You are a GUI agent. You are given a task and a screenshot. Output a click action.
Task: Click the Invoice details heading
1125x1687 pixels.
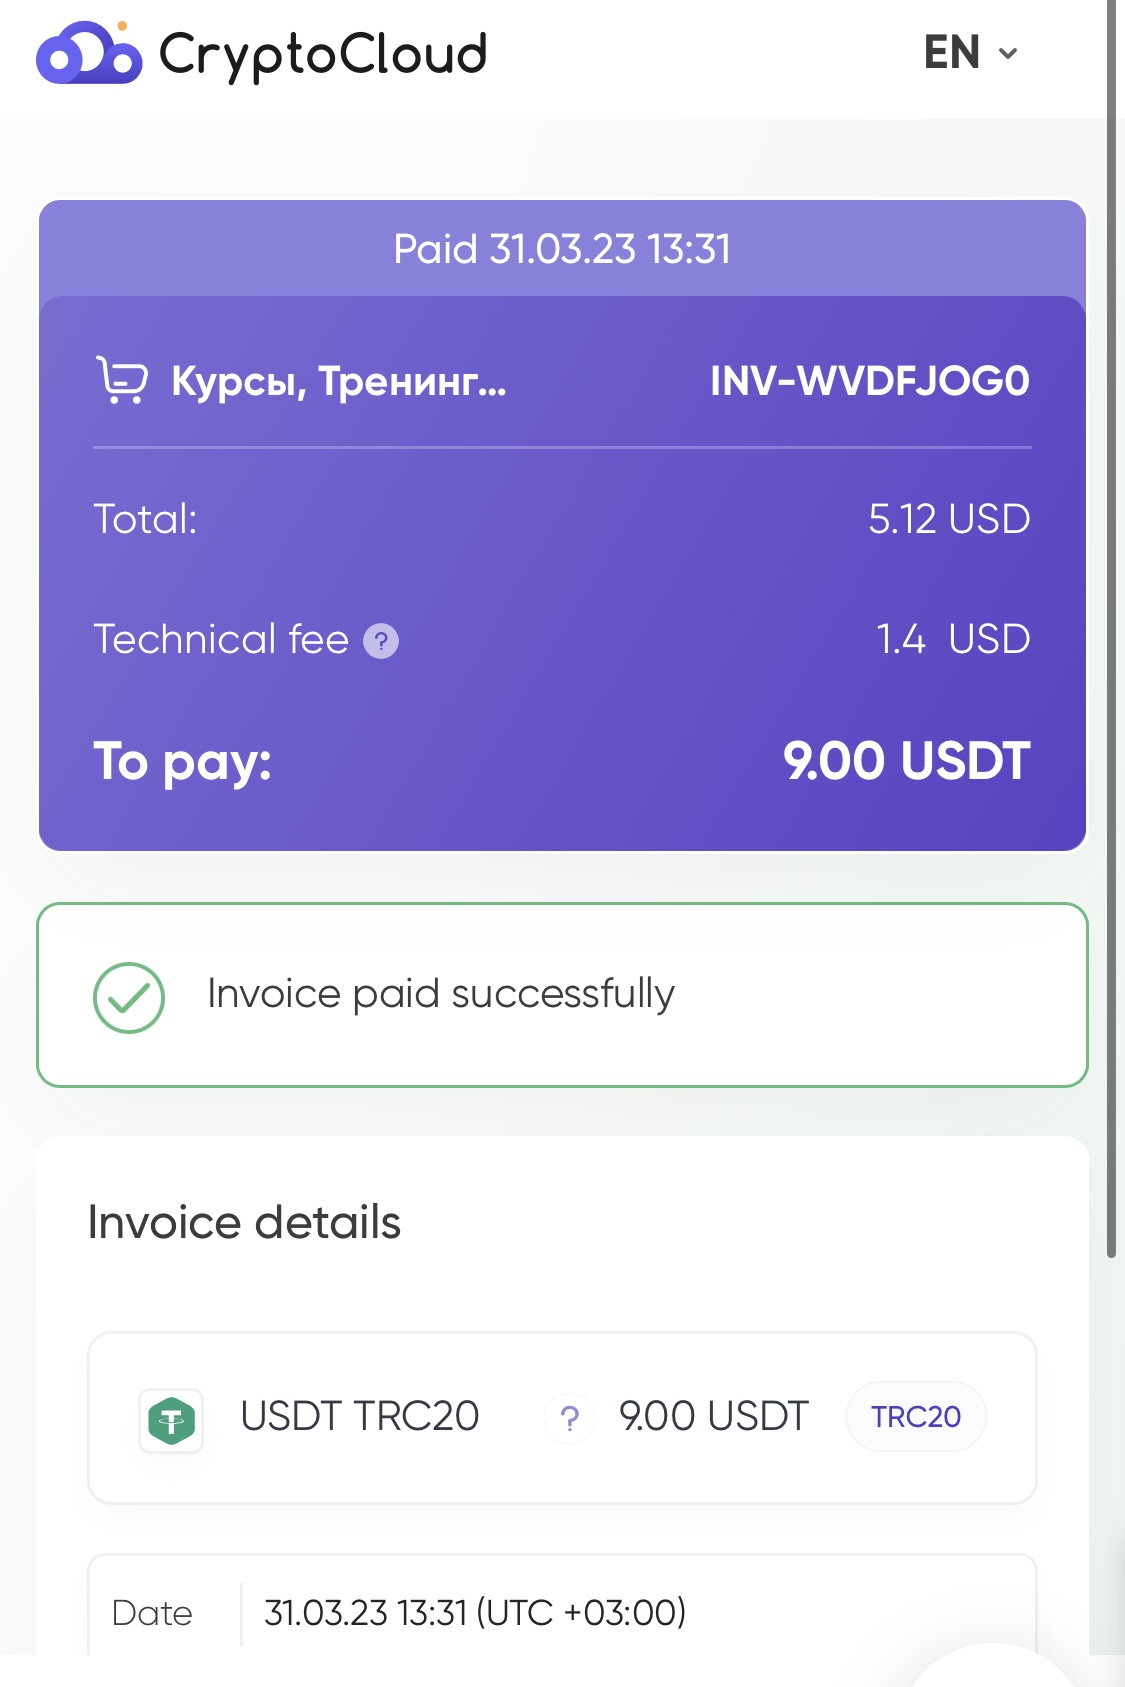[x=244, y=1222]
